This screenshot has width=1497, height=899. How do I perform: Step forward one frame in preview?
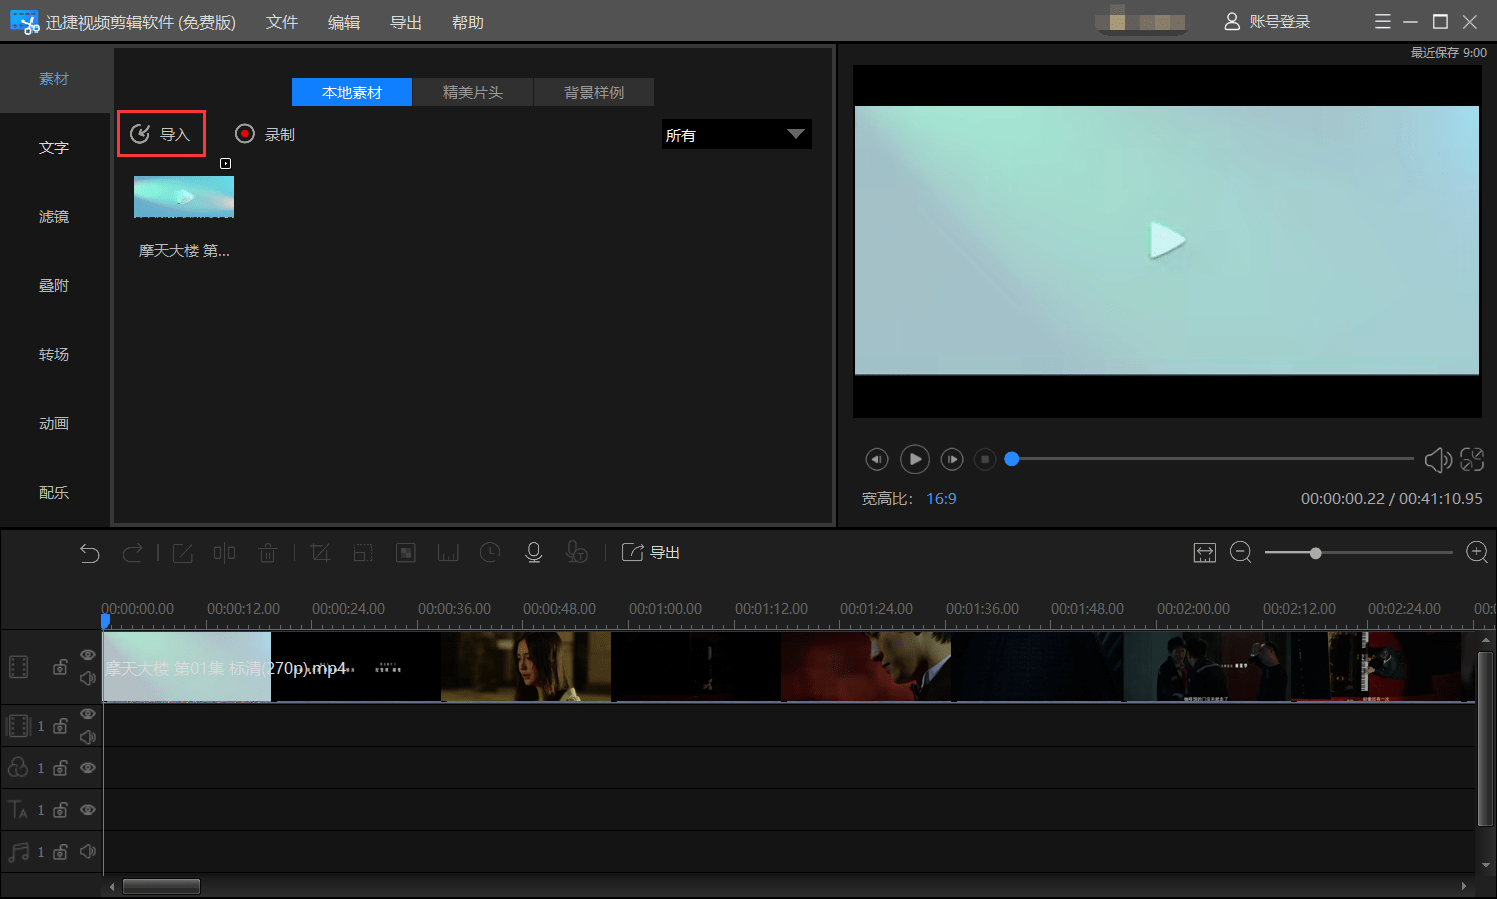(x=952, y=459)
